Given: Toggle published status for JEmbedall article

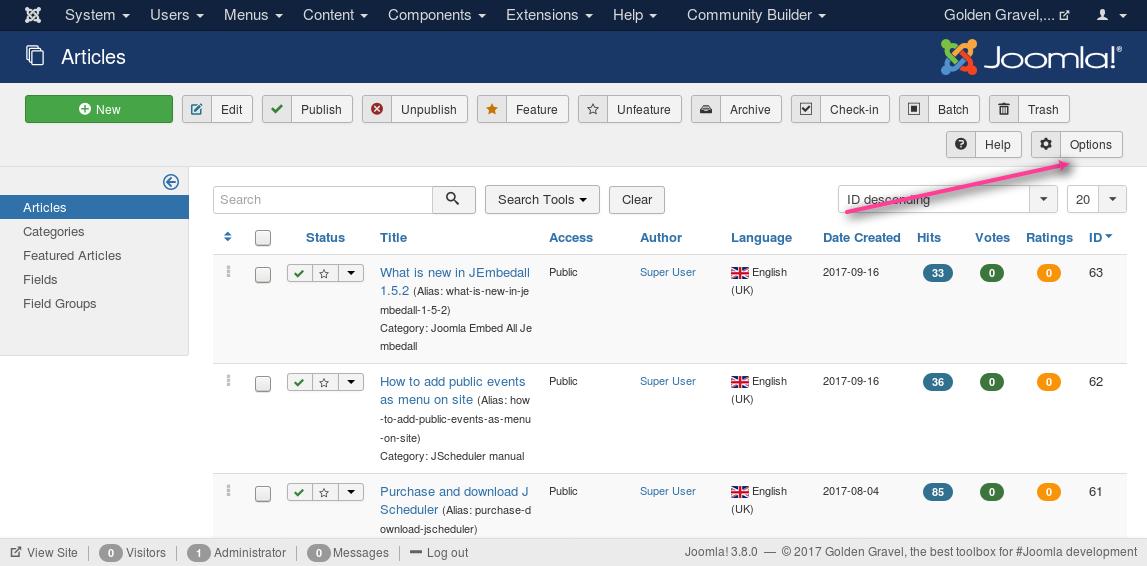Looking at the screenshot, I should point(299,273).
